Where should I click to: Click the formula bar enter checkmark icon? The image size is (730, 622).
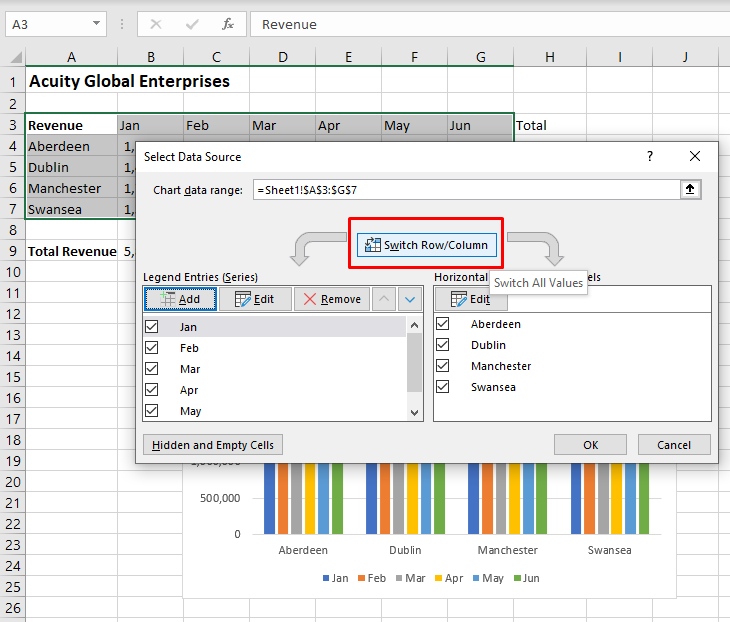pyautogui.click(x=192, y=24)
